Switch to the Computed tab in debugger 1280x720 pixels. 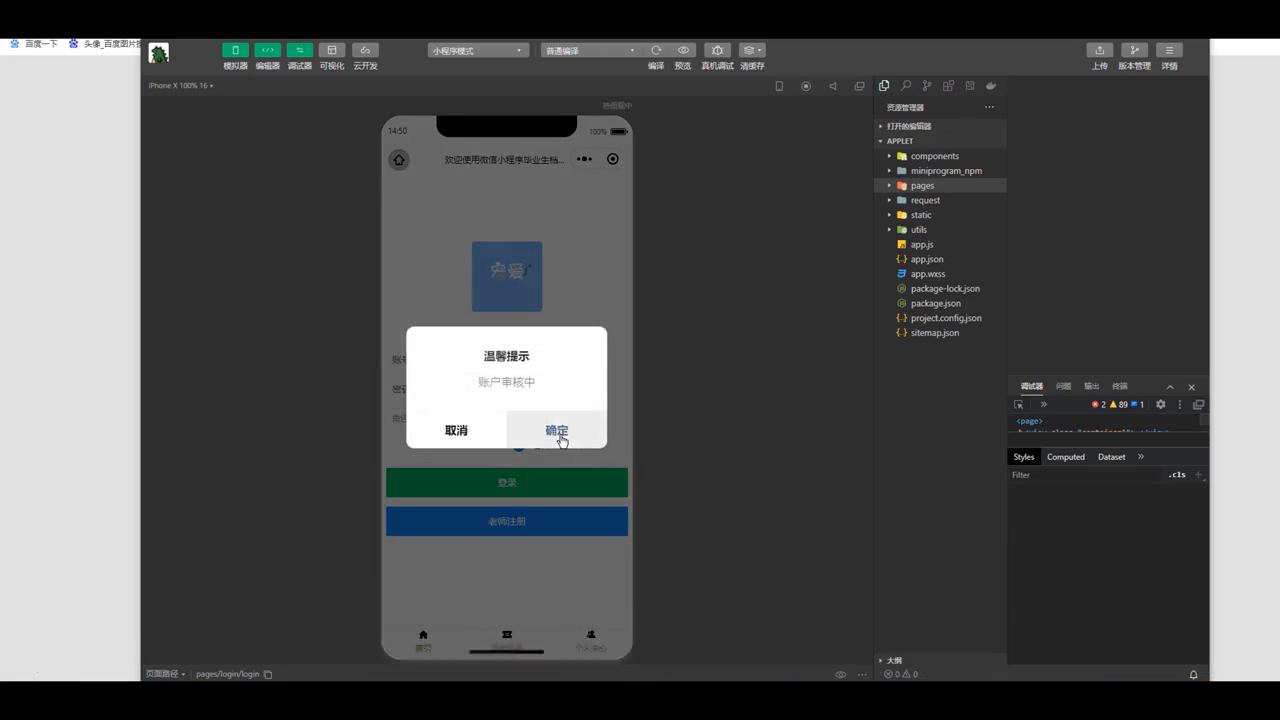[1065, 456]
